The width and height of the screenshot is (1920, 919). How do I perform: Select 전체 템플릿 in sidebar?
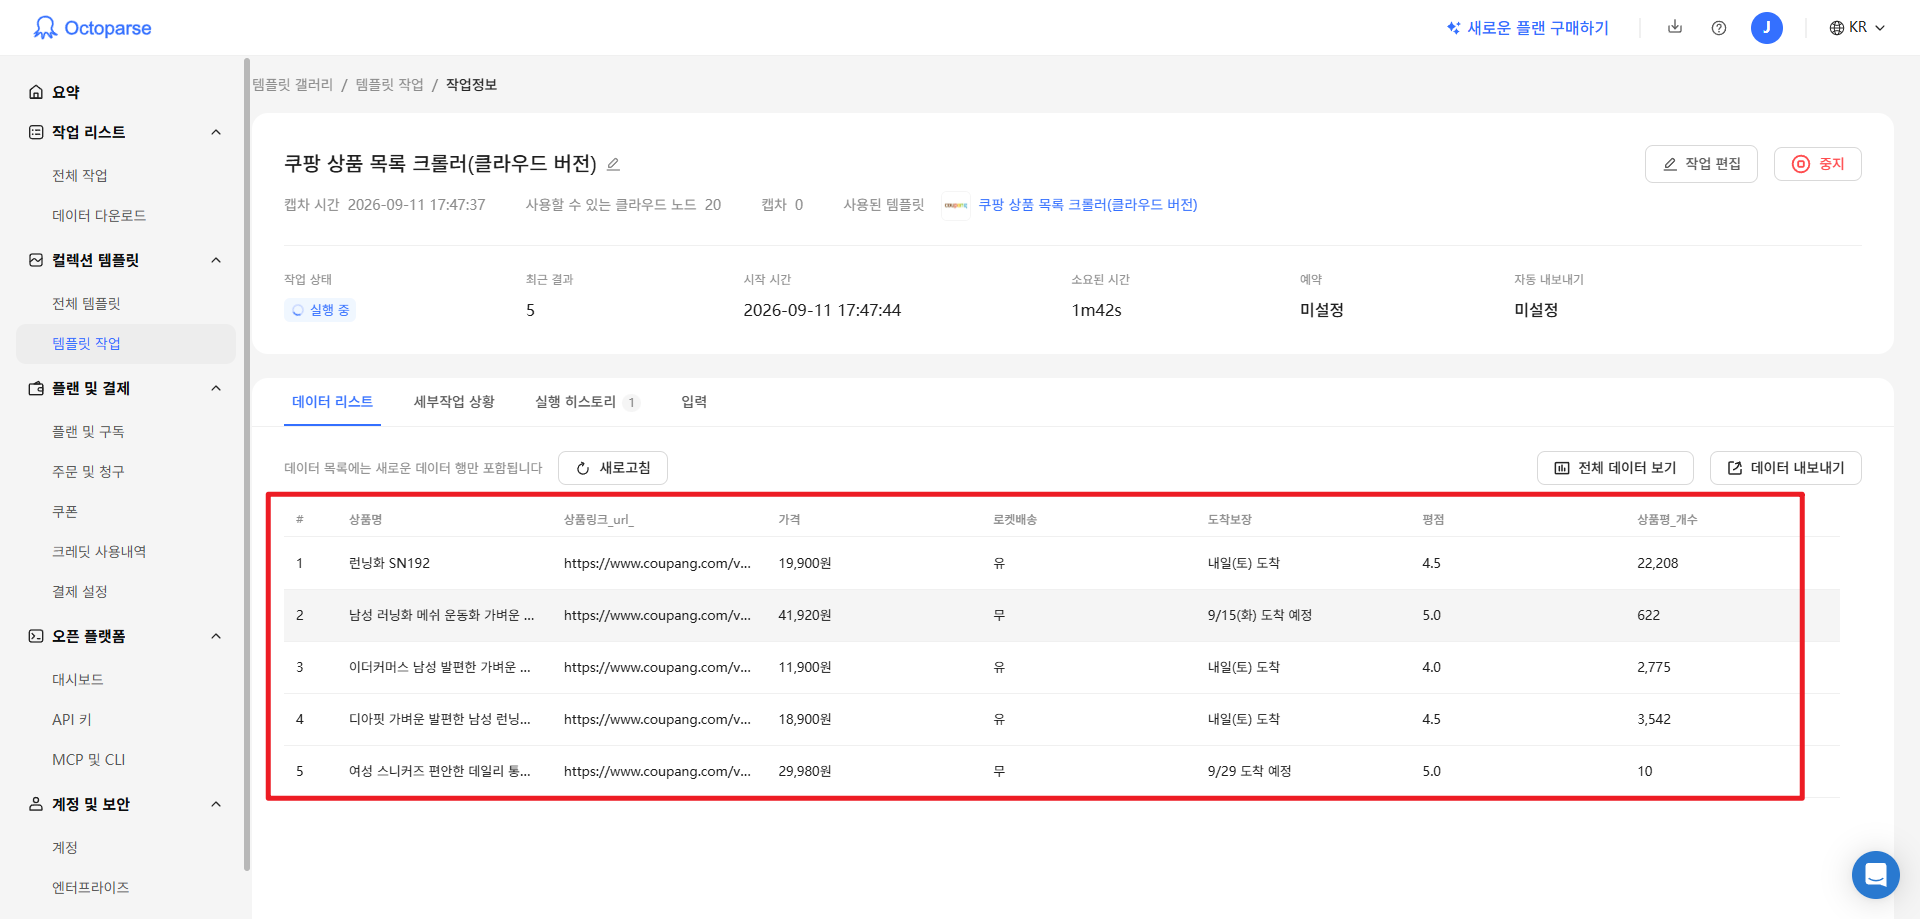[86, 304]
